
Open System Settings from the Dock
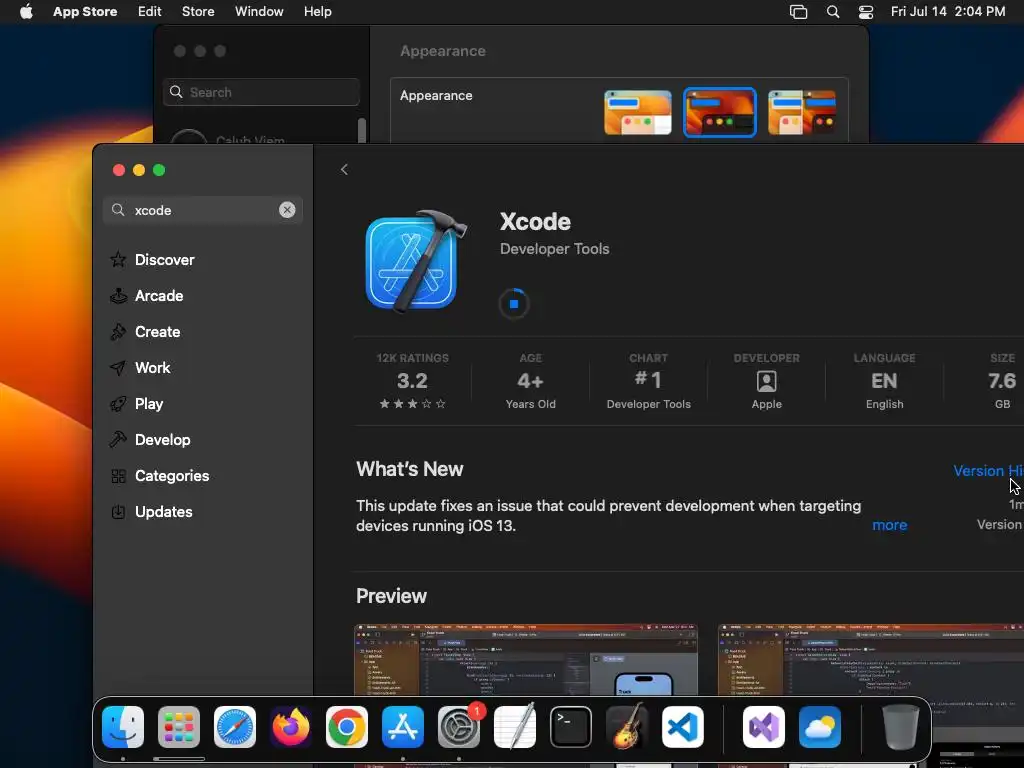coord(459,727)
